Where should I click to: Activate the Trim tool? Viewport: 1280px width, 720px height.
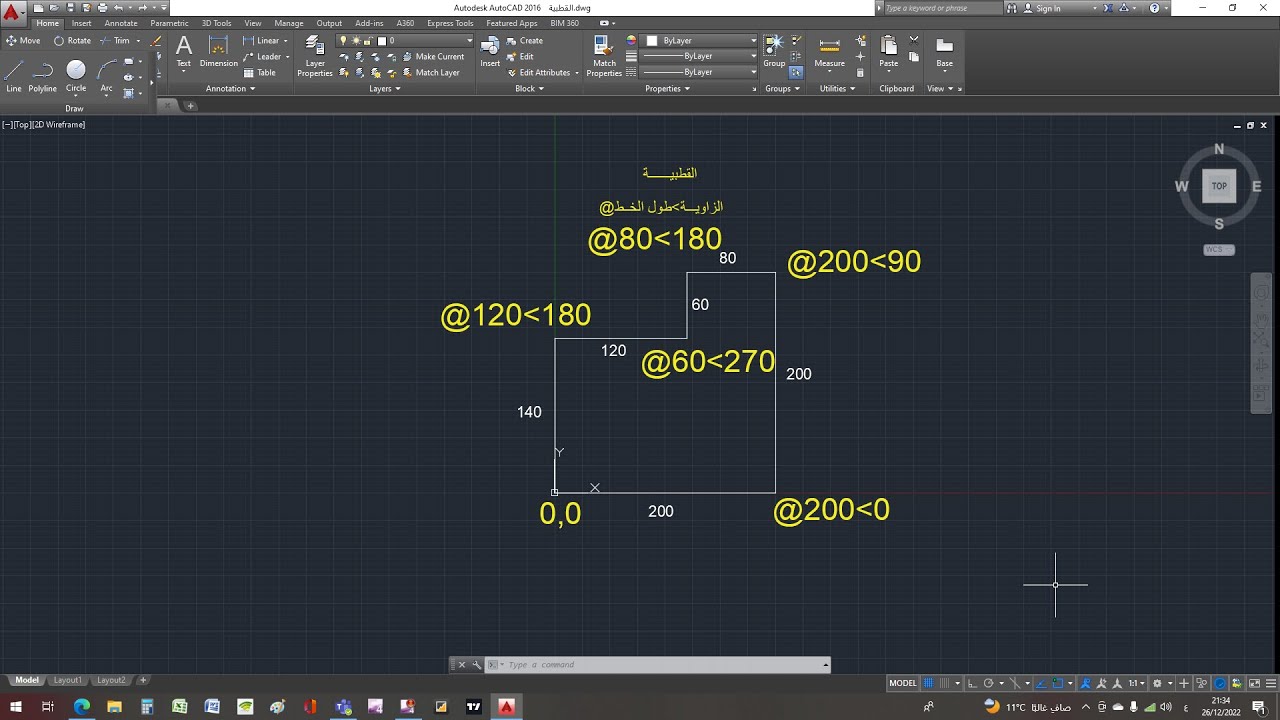tap(115, 41)
